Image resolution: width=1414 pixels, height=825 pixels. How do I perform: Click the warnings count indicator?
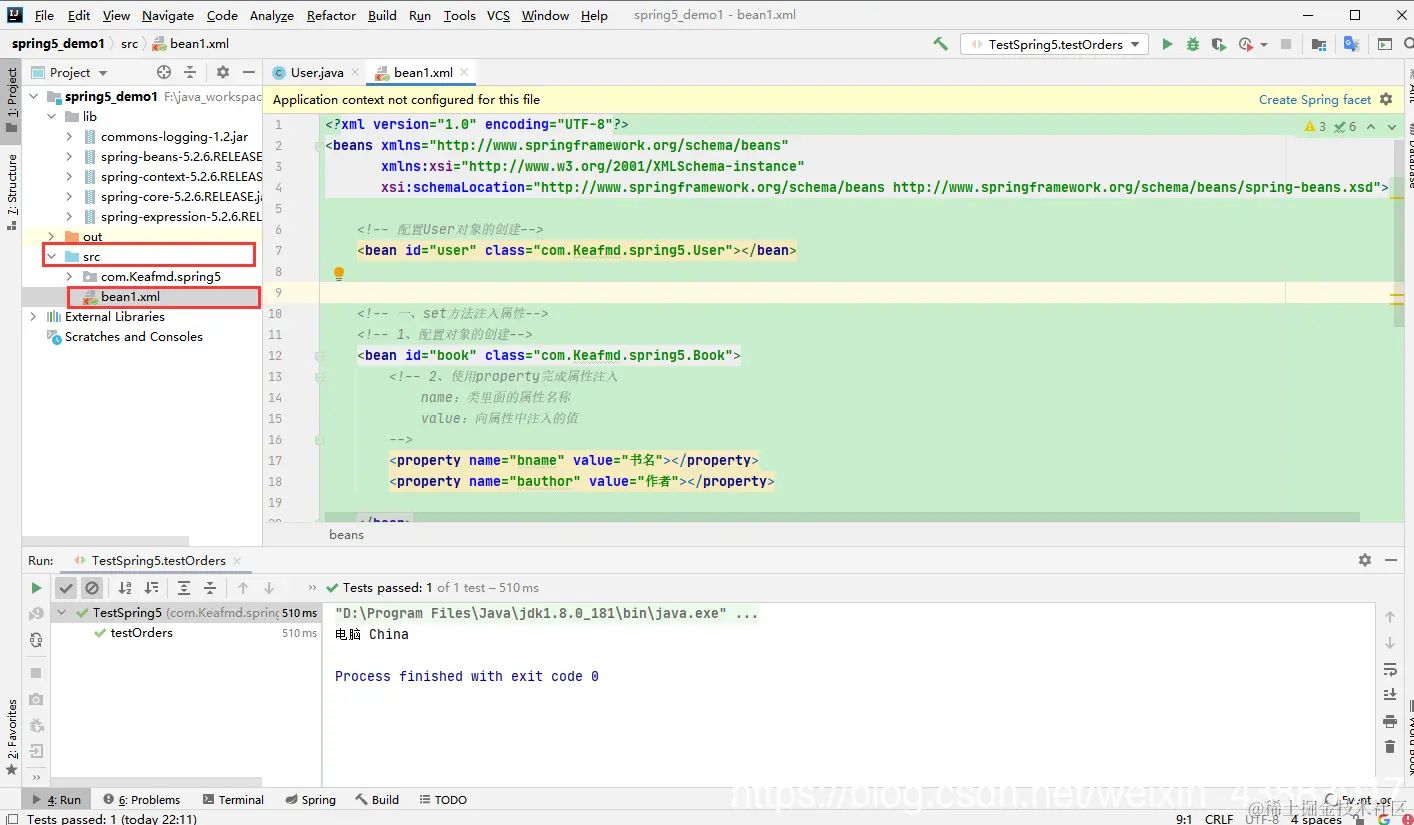pyautogui.click(x=1315, y=127)
